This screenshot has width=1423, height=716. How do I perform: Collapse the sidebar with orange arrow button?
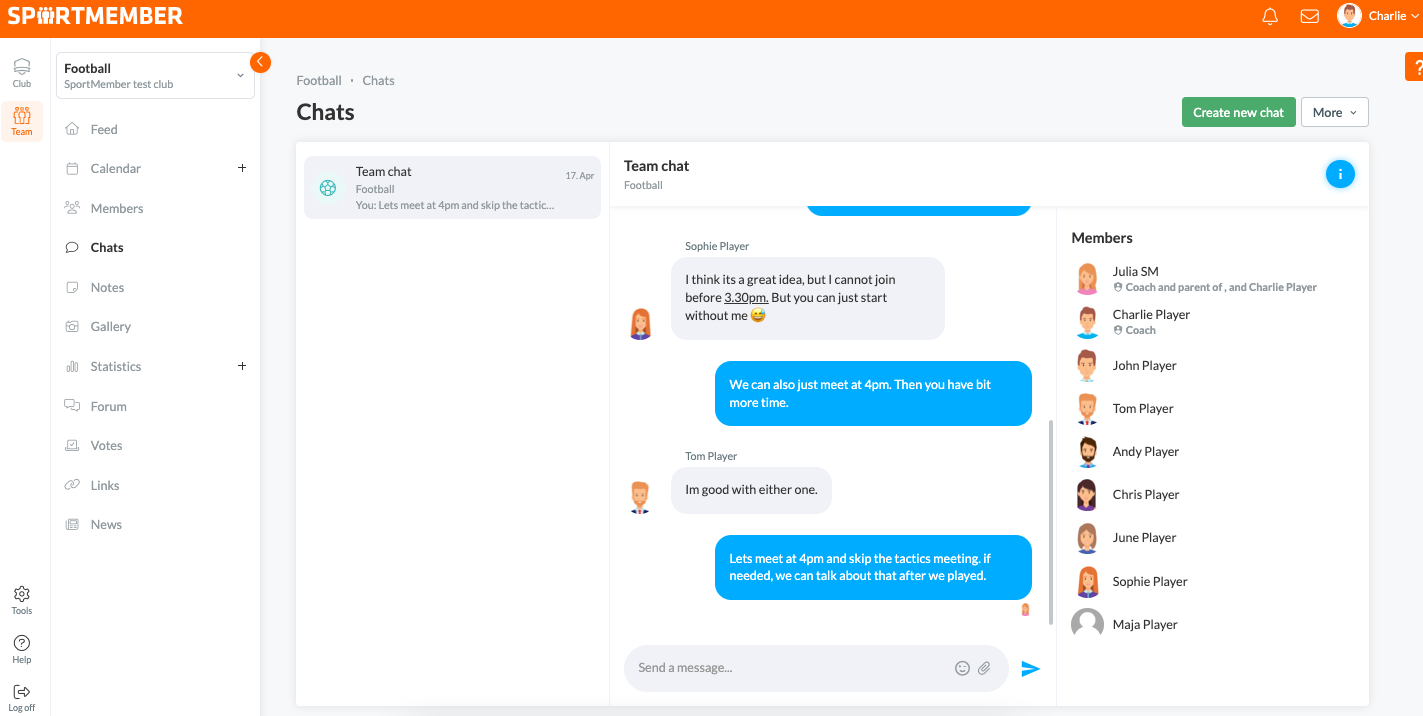(x=260, y=62)
